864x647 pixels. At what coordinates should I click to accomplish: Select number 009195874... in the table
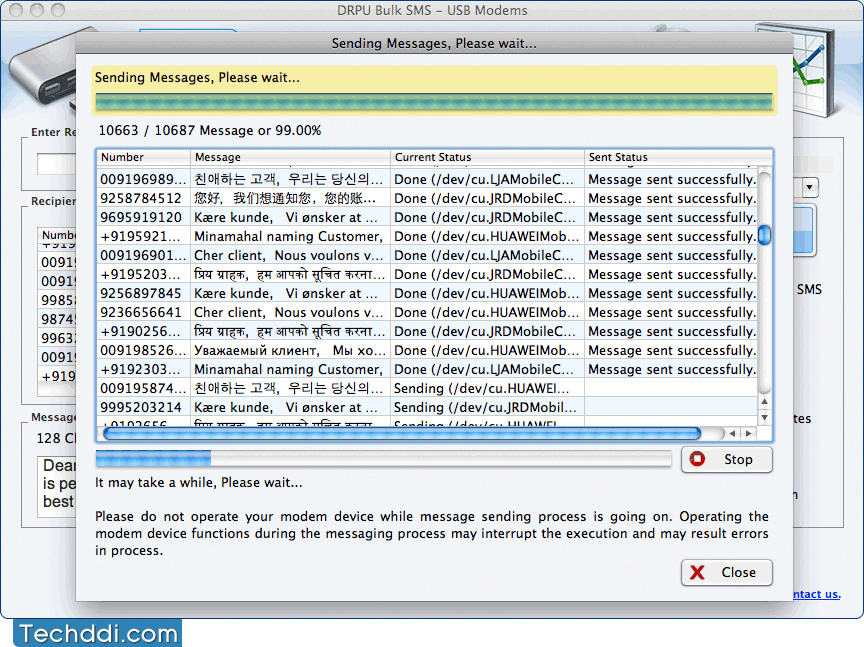click(x=143, y=389)
